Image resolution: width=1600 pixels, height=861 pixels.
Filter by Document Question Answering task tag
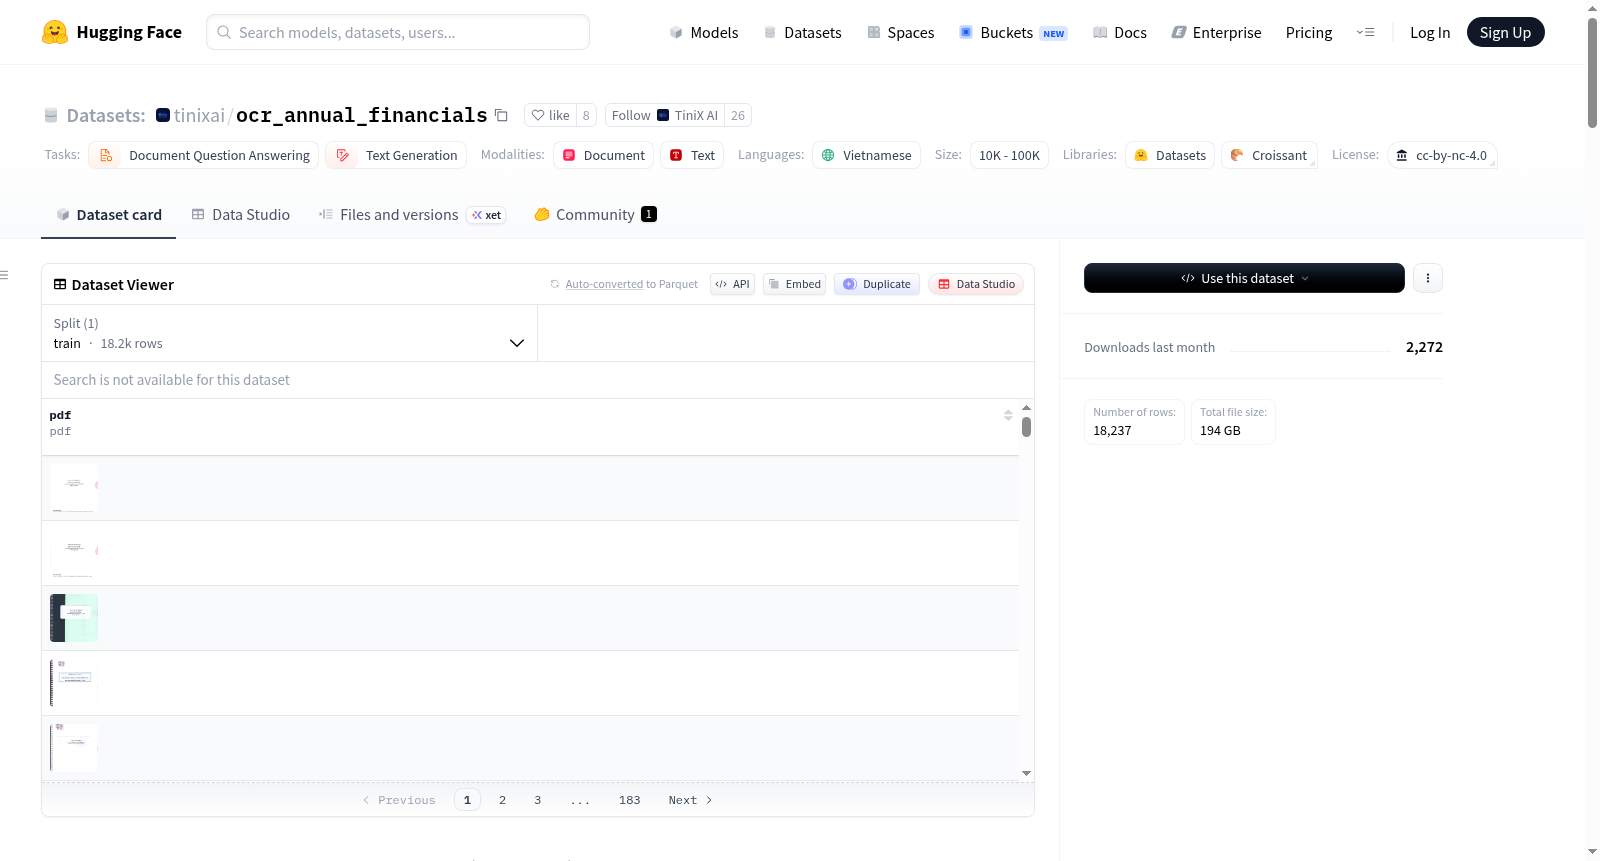(x=204, y=155)
